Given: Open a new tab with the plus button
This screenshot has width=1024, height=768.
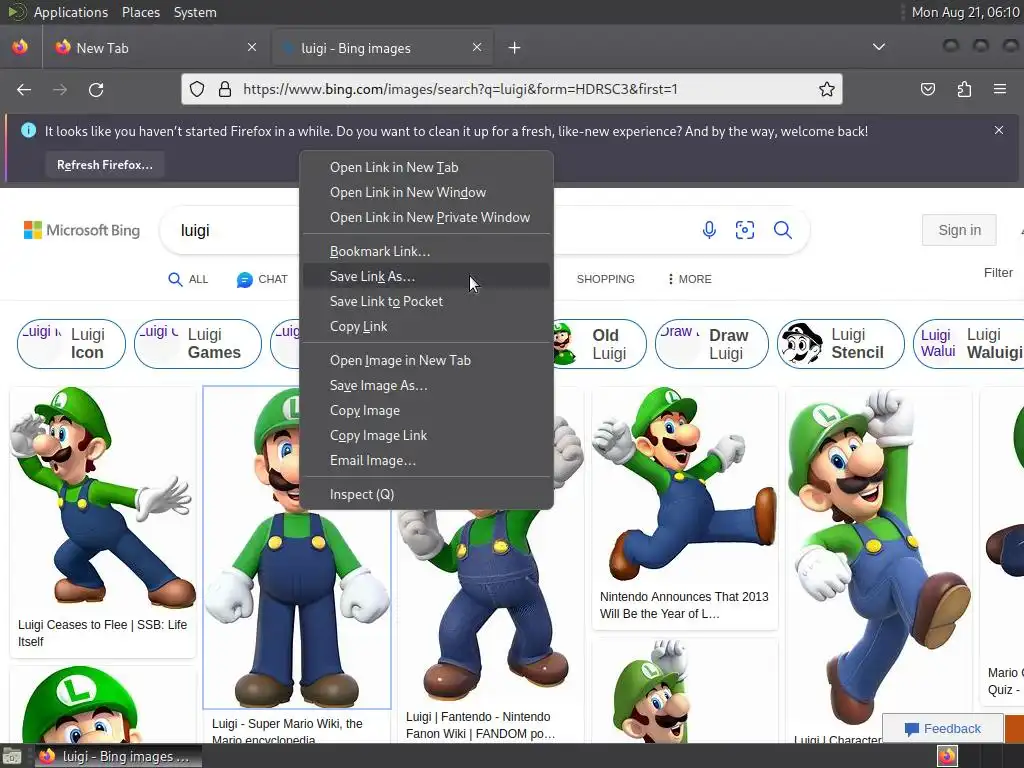Looking at the screenshot, I should [x=515, y=48].
